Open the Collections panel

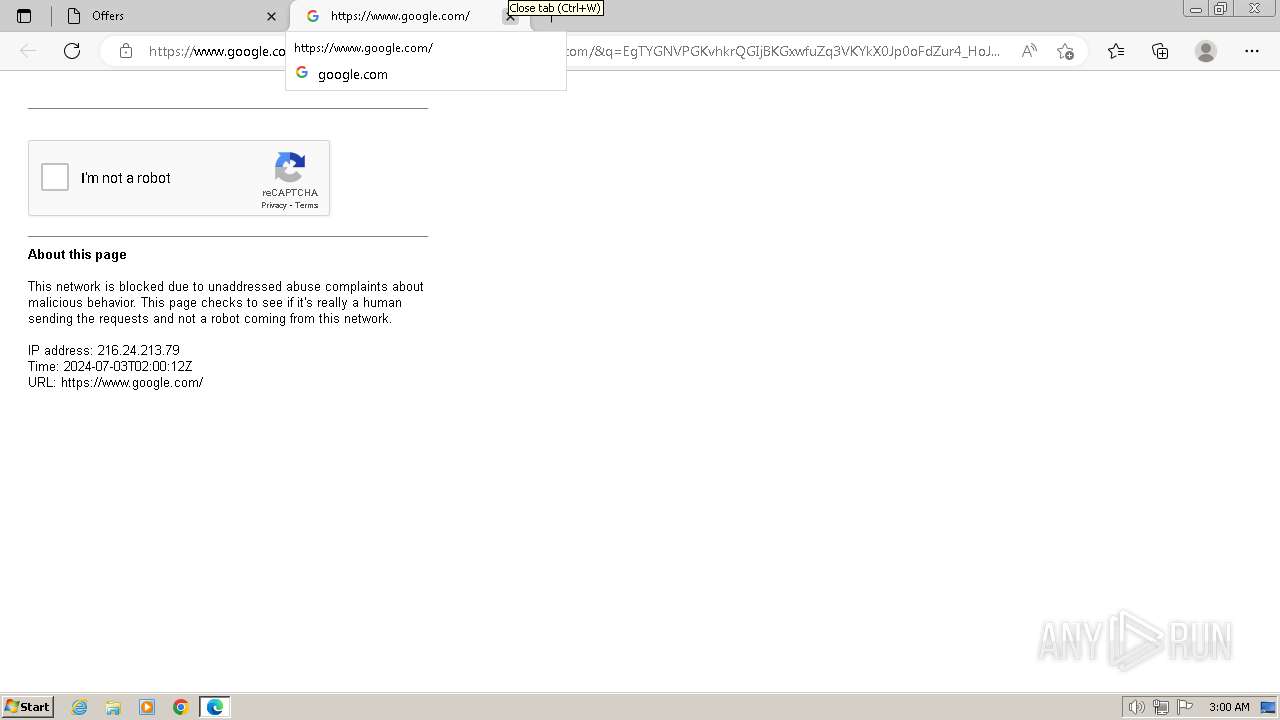coord(1160,51)
